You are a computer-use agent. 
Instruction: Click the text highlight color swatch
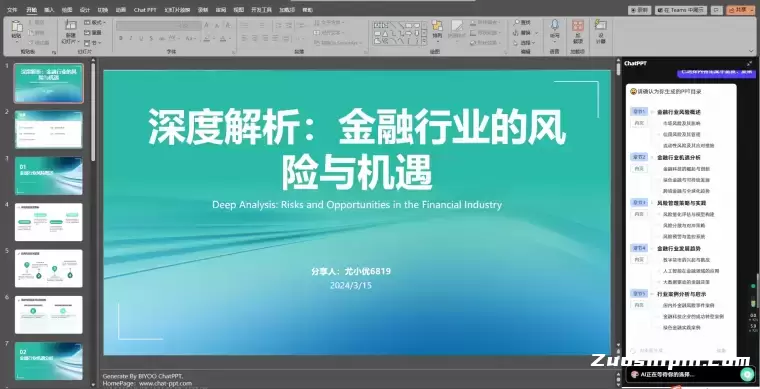(x=206, y=39)
